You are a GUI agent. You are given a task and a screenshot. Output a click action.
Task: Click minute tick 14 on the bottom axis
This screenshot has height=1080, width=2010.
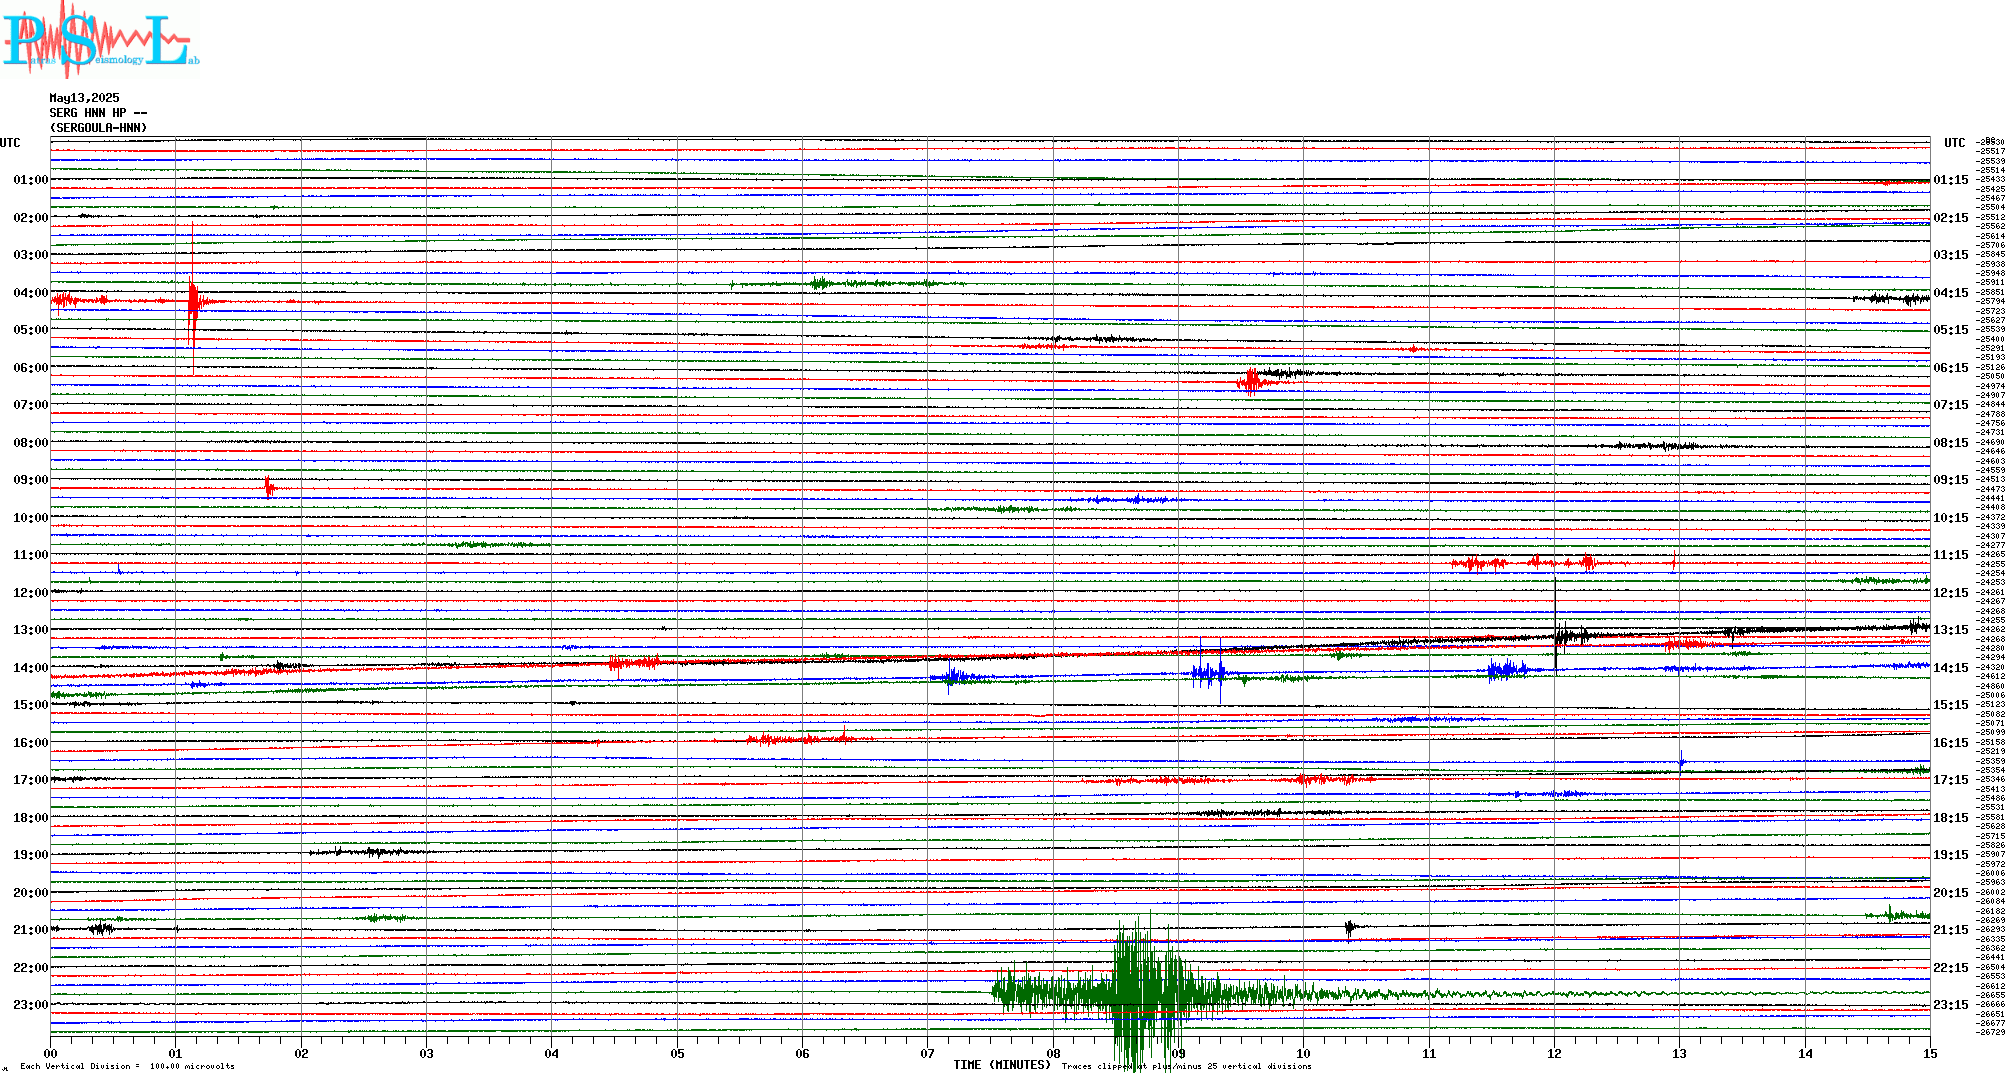click(1805, 1053)
